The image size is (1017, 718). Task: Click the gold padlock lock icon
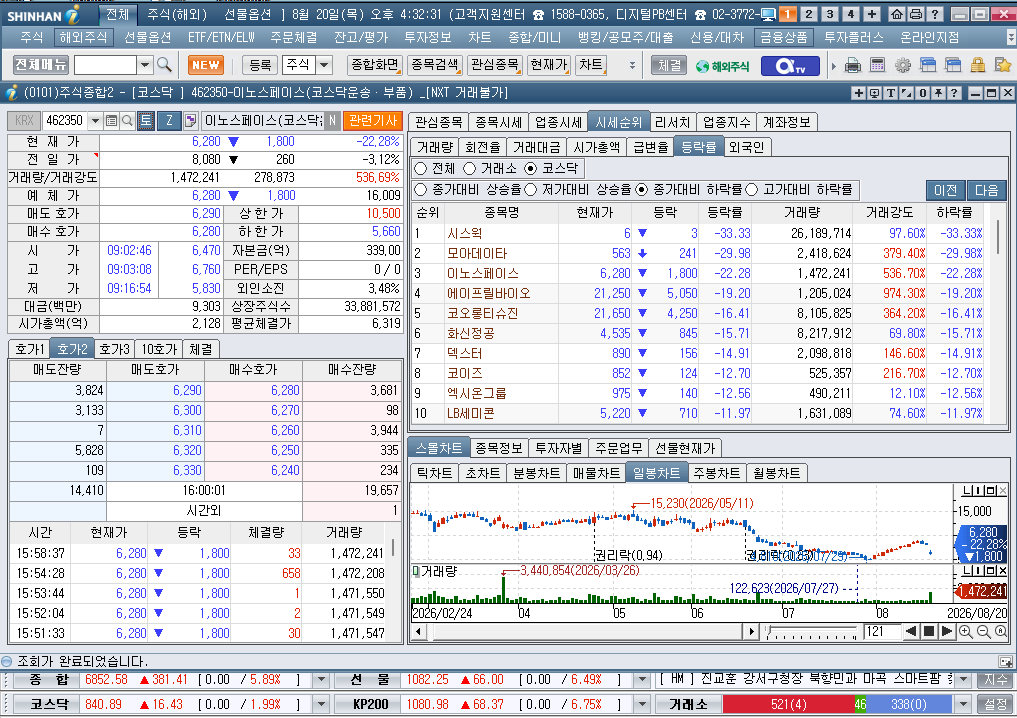(977, 65)
